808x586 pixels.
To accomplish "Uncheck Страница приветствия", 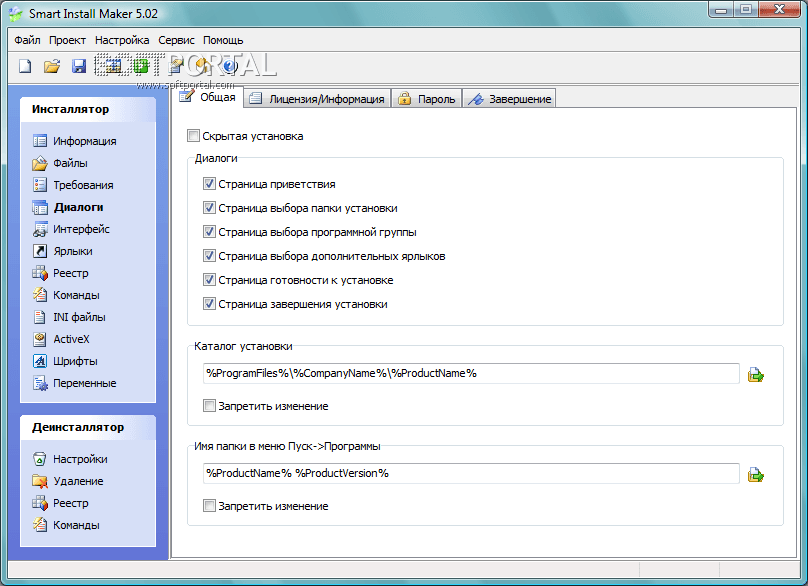I will tap(209, 184).
